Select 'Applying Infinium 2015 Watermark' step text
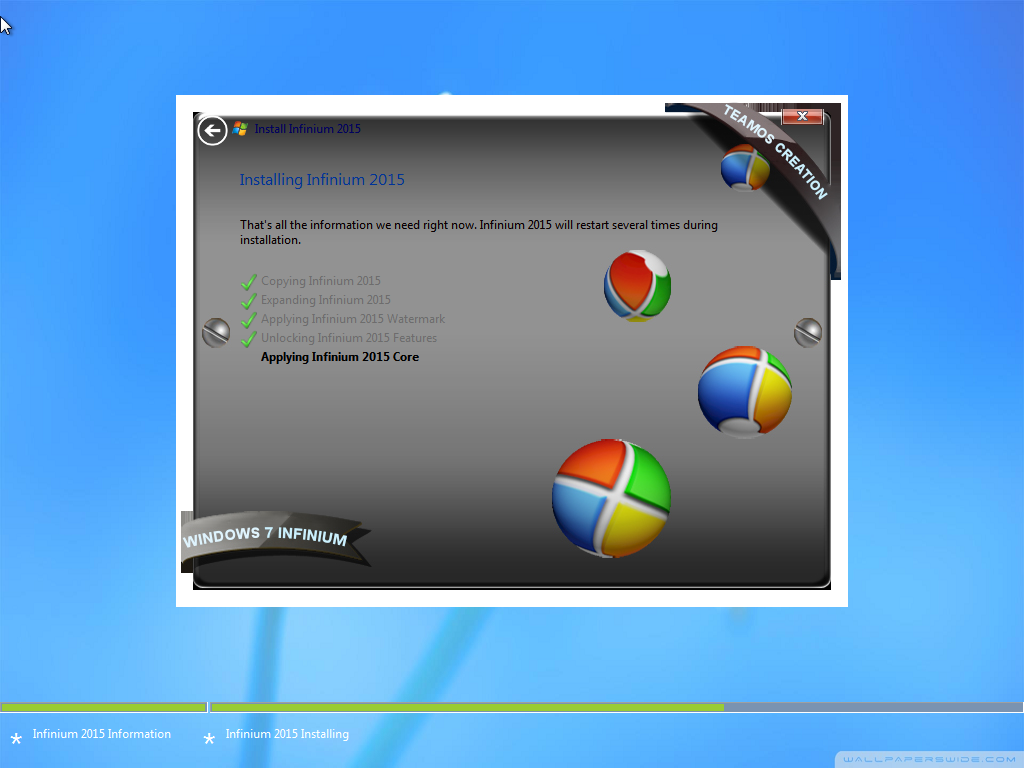 353,319
